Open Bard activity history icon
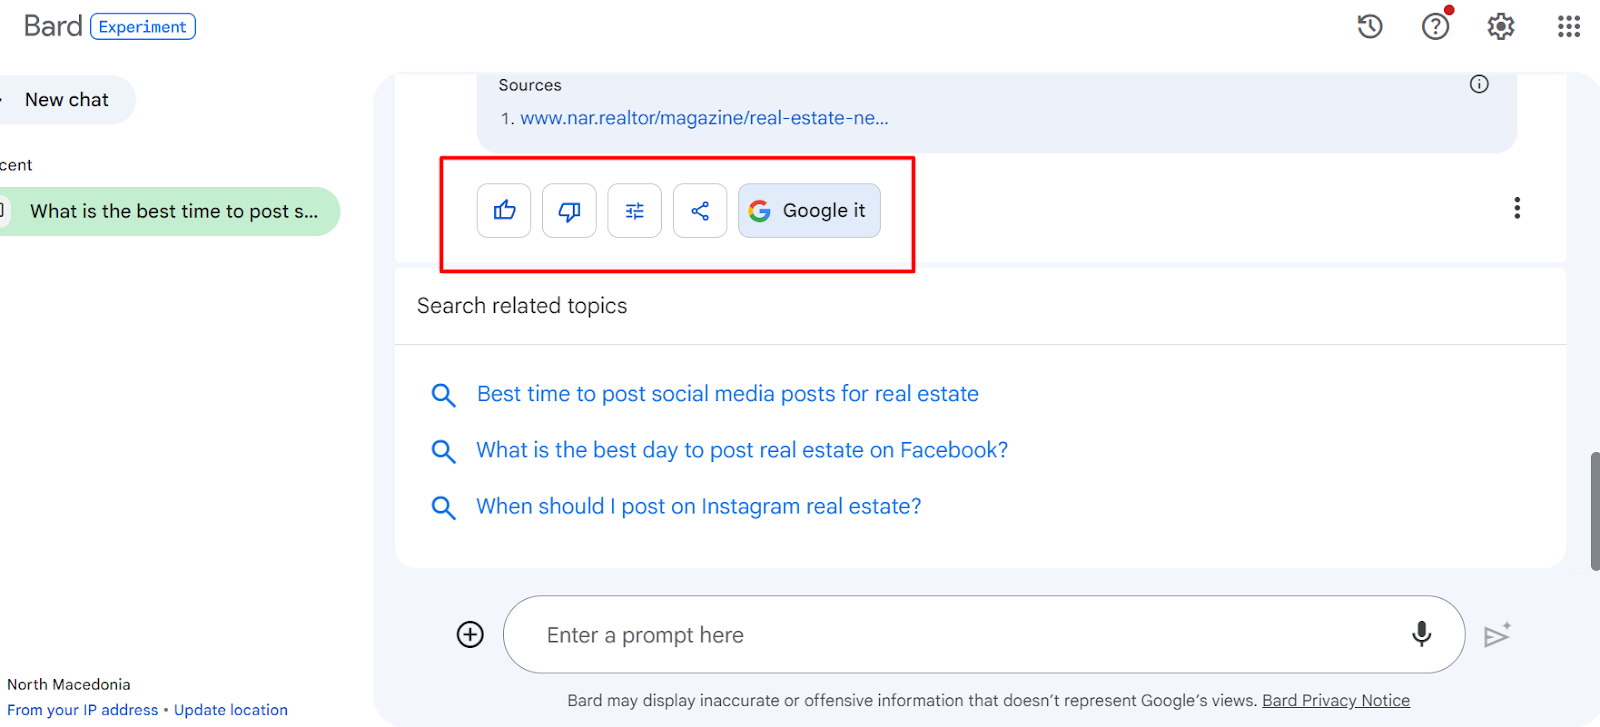Image resolution: width=1600 pixels, height=727 pixels. coord(1370,26)
